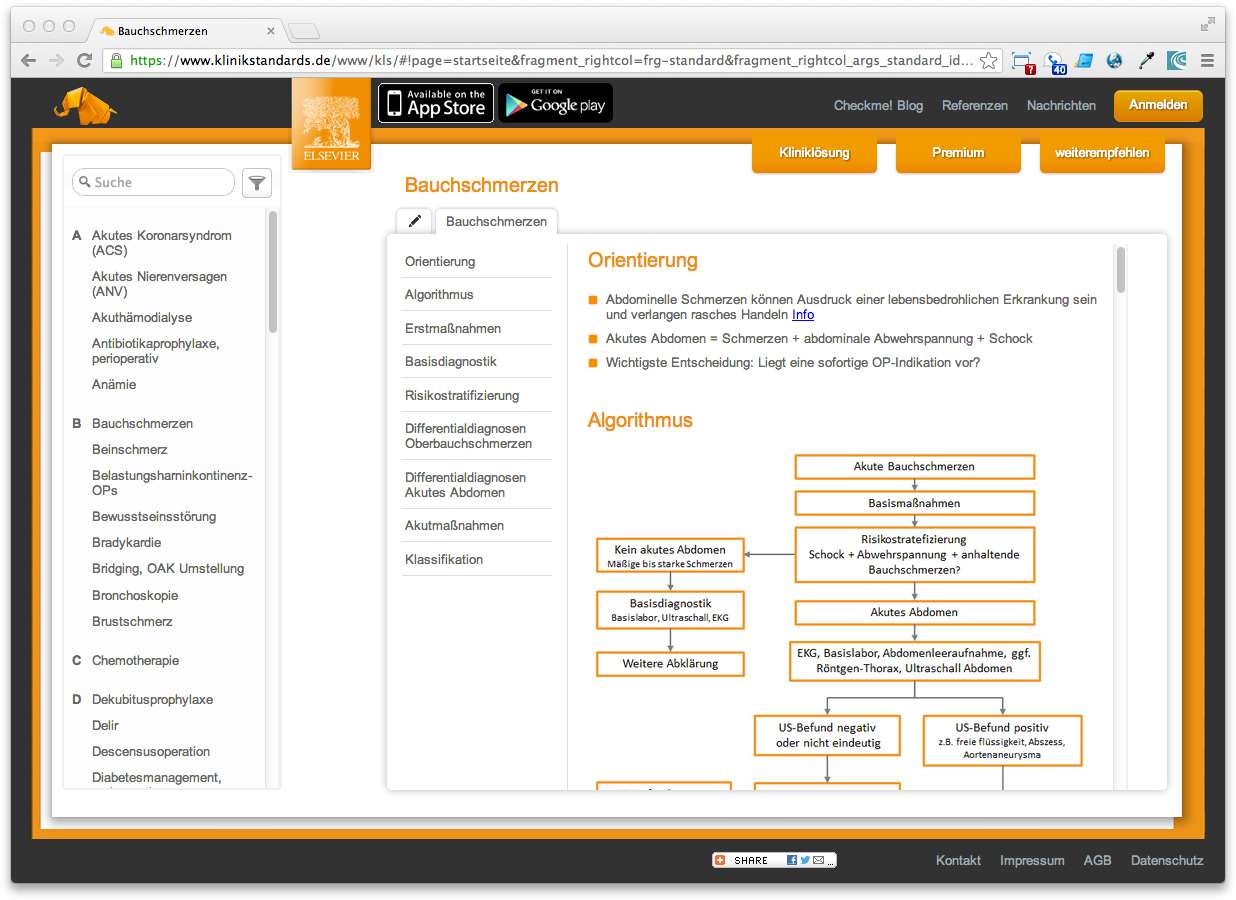Open the Google Play download badge
The height and width of the screenshot is (900, 1236).
(x=556, y=103)
